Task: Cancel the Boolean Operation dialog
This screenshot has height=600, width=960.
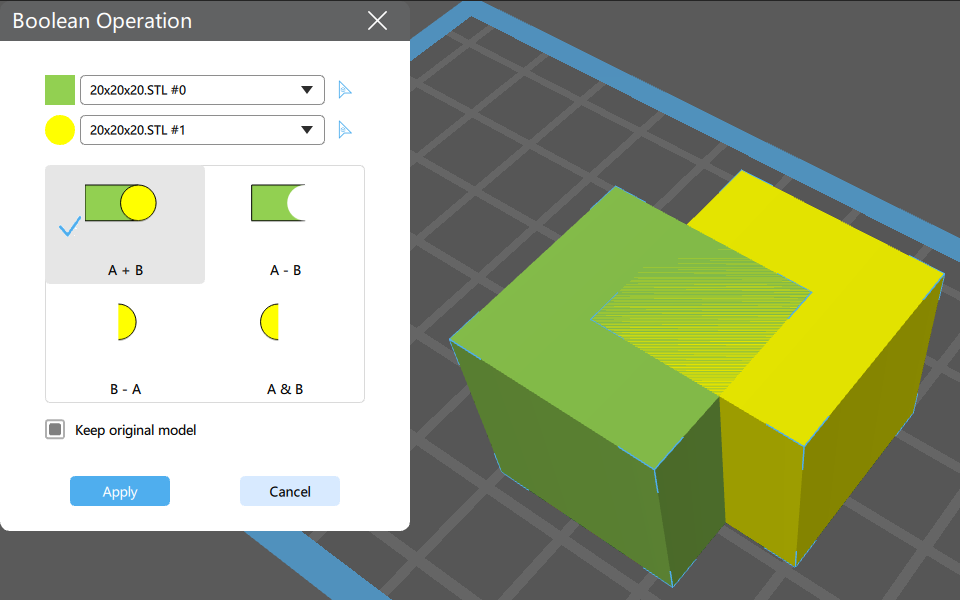Action: pos(290,491)
